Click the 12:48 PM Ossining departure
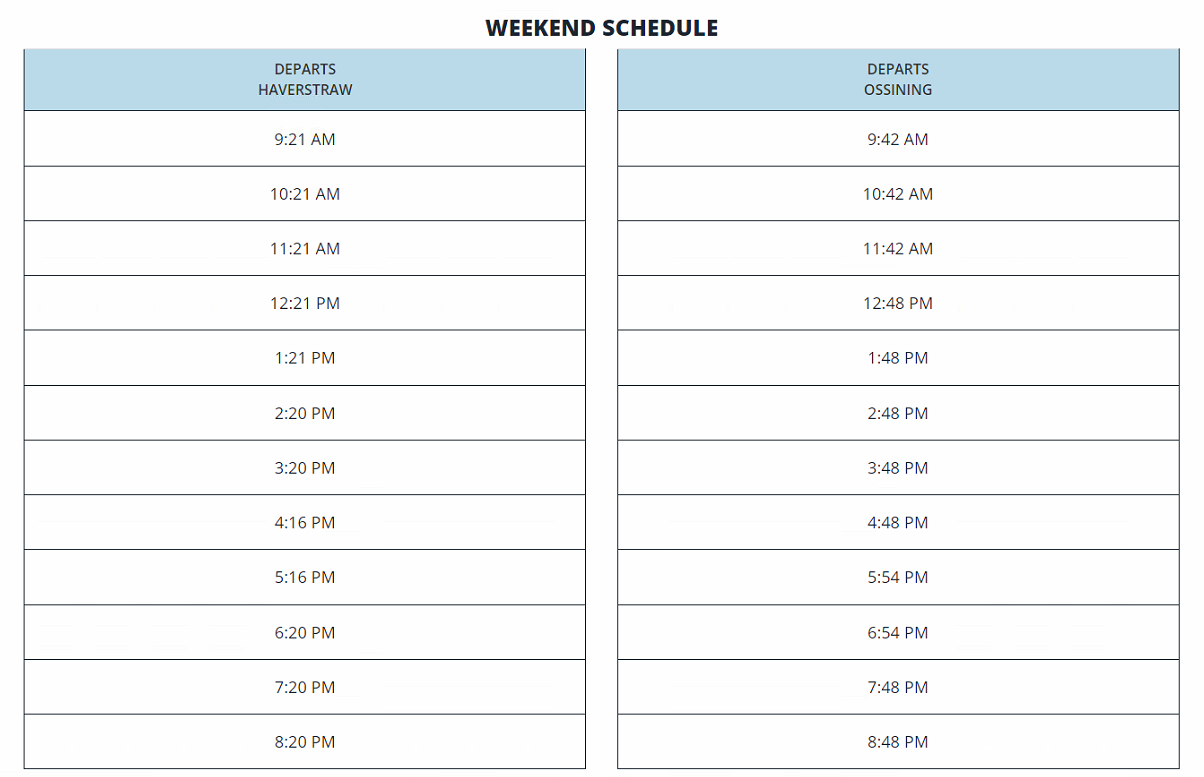Viewport: 1204px width, 777px height. click(898, 303)
